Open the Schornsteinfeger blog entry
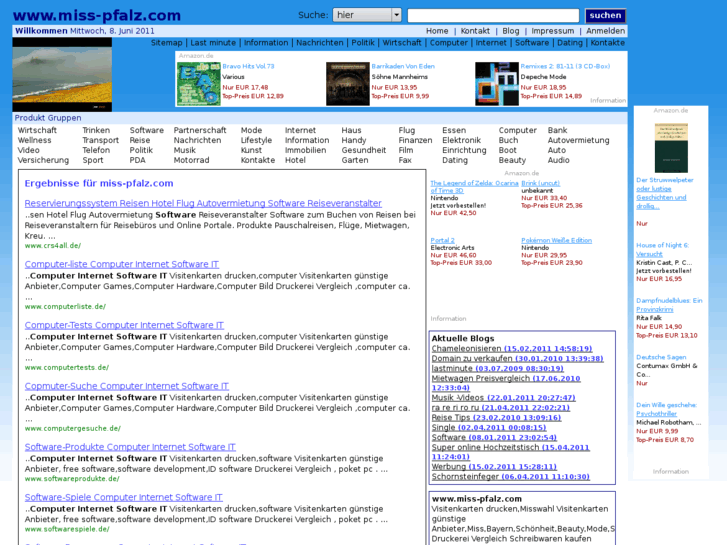Image resolution: width=727 pixels, height=545 pixels. (510, 477)
